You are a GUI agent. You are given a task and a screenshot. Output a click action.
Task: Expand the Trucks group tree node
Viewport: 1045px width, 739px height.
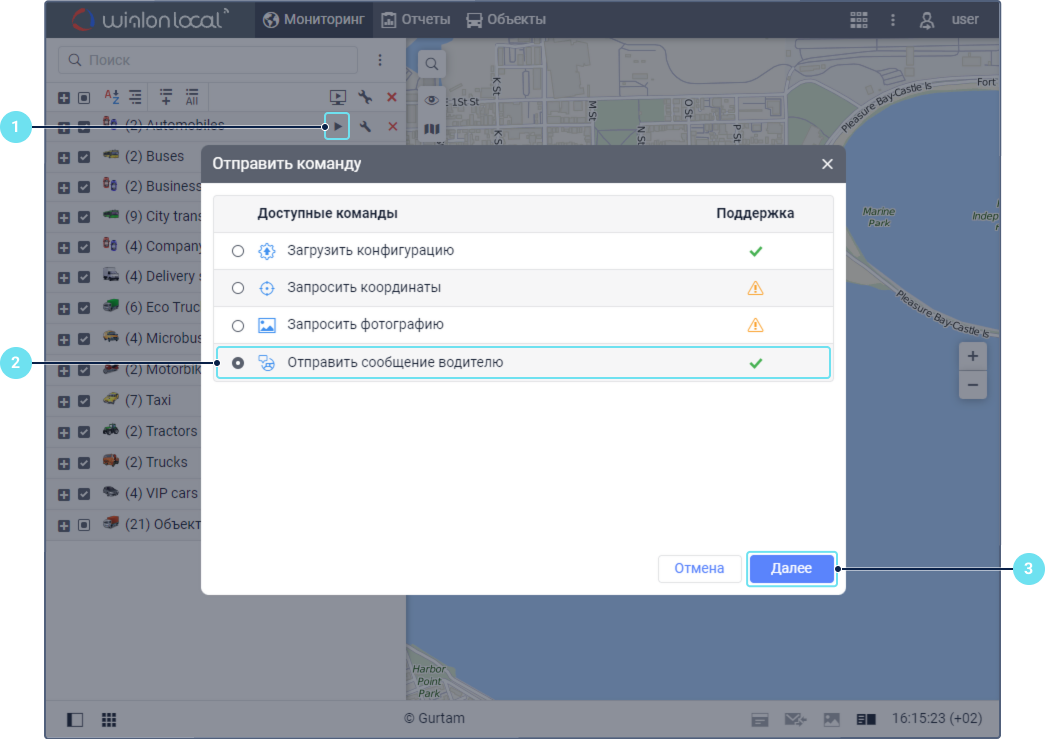tap(64, 463)
